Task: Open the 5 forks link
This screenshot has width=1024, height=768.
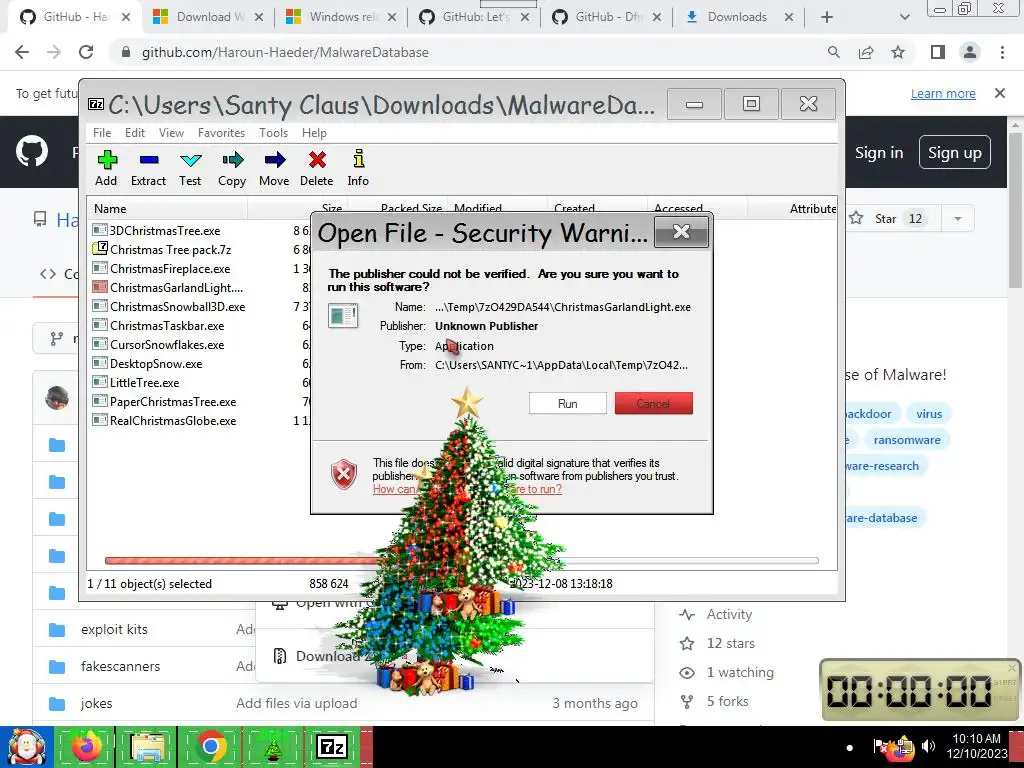Action: tap(727, 701)
